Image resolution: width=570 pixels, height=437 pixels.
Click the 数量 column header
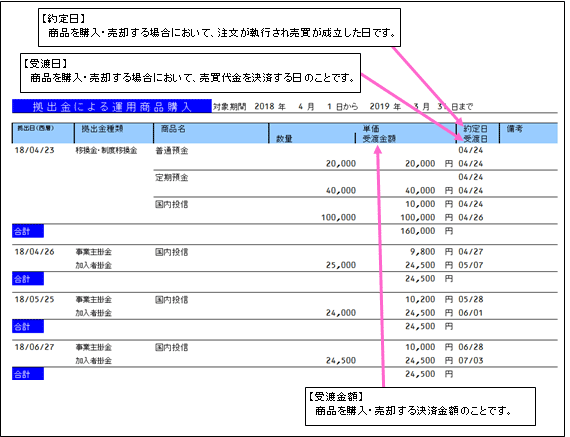click(284, 139)
